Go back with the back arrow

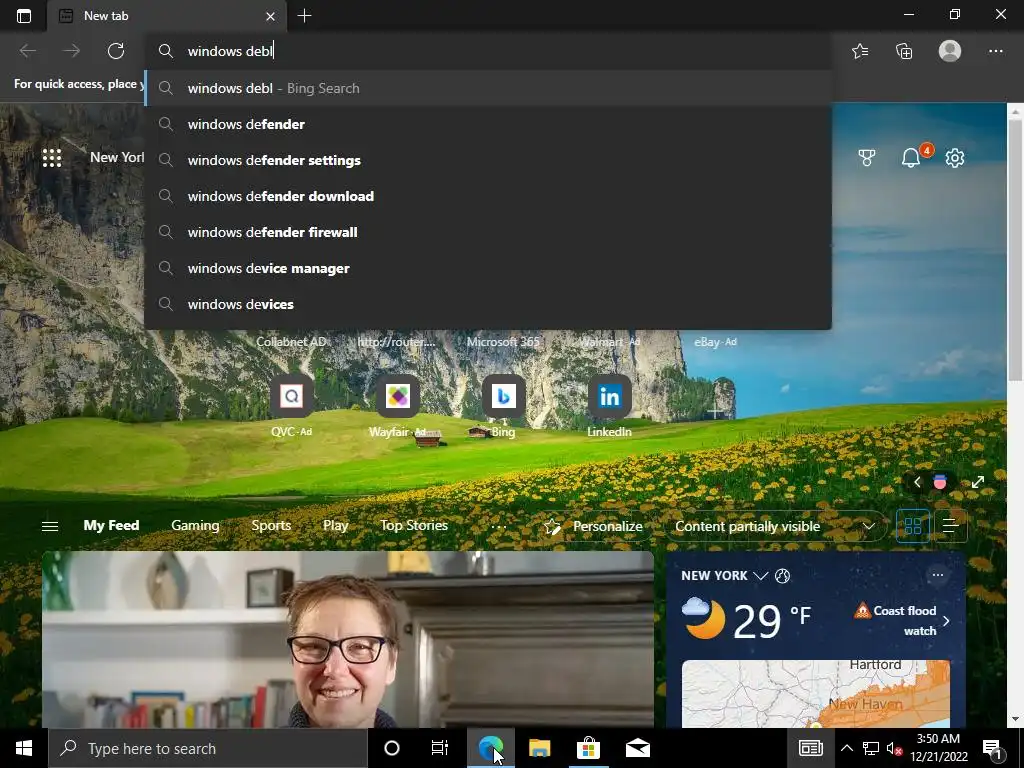coord(27,51)
